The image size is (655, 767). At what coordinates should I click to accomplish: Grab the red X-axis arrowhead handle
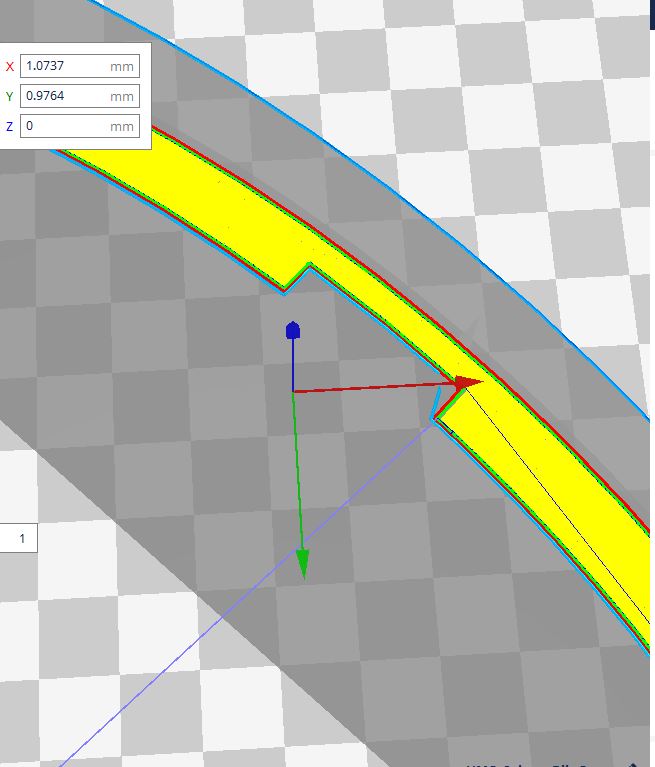tap(468, 382)
